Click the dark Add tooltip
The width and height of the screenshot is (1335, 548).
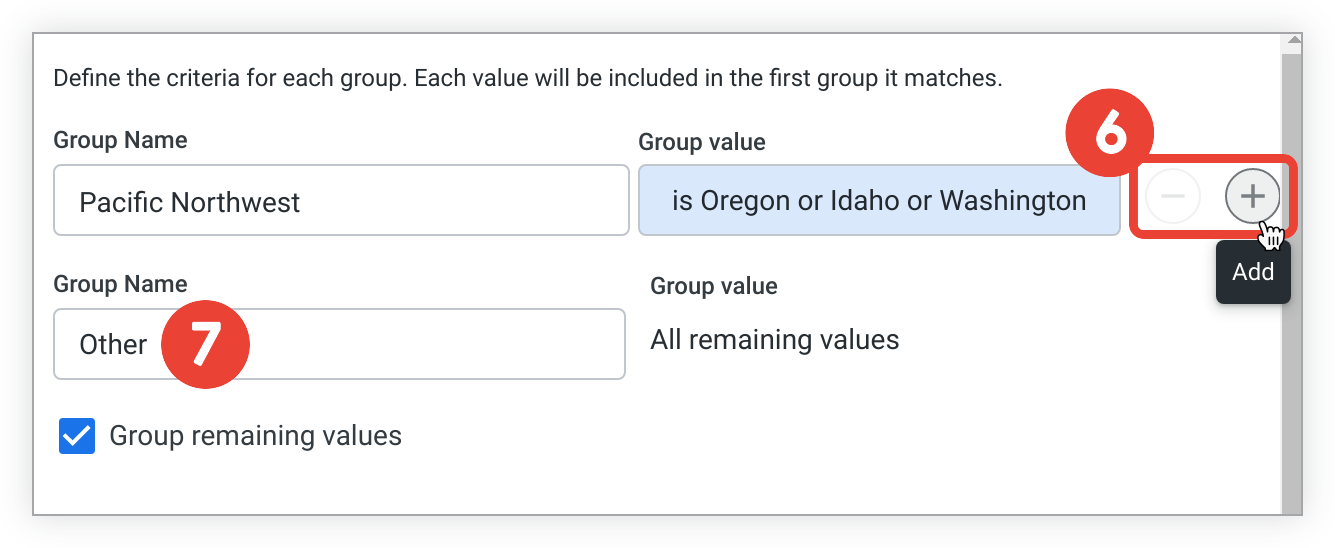[x=1252, y=272]
